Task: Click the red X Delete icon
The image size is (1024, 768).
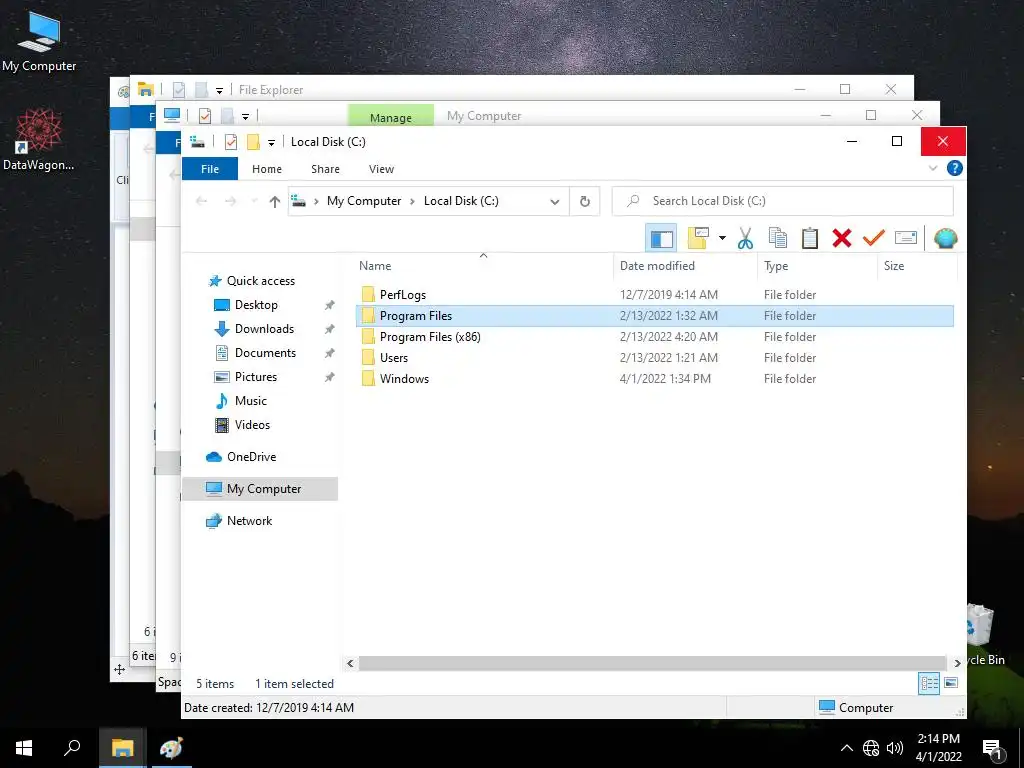Action: point(842,238)
